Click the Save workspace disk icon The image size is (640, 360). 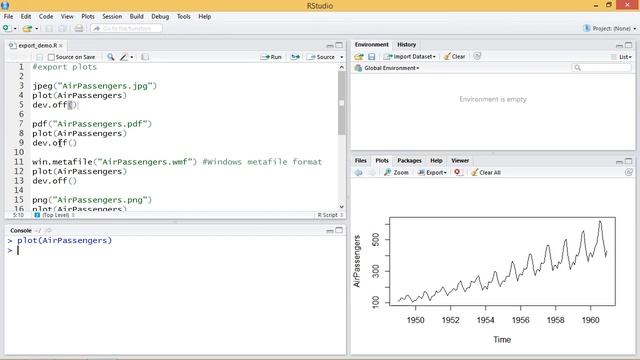371,57
